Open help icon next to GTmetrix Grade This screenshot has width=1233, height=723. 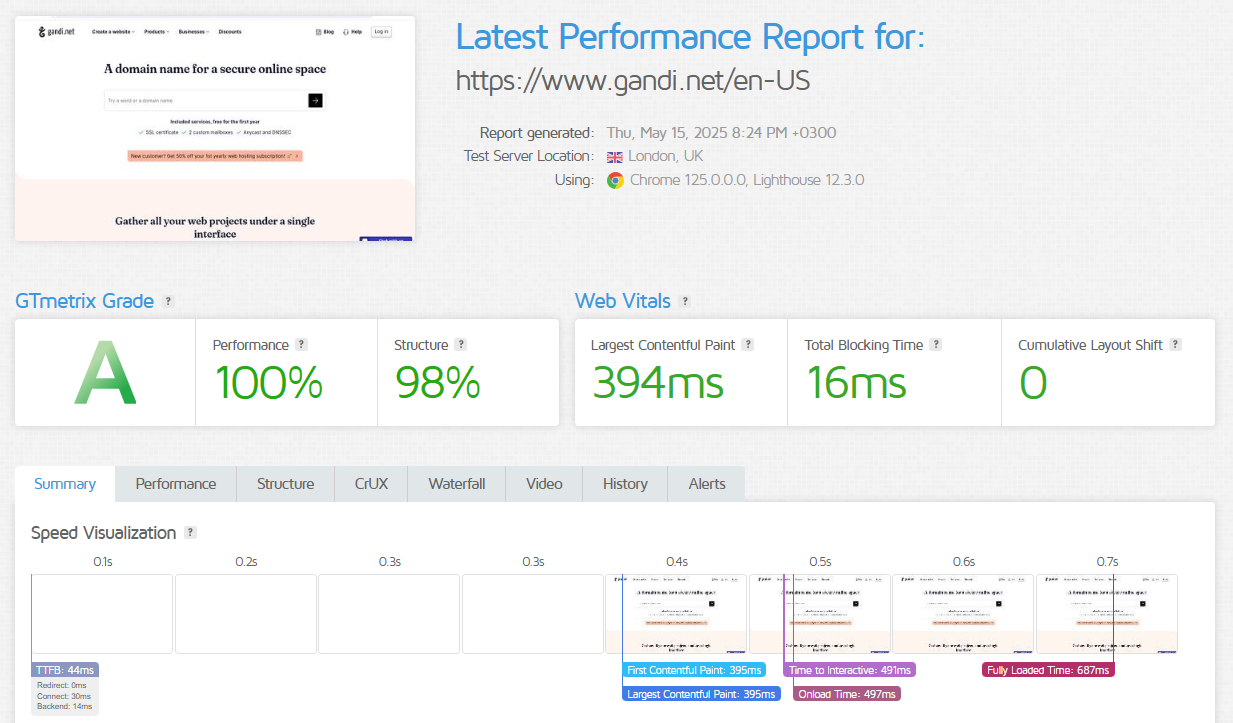pos(169,301)
